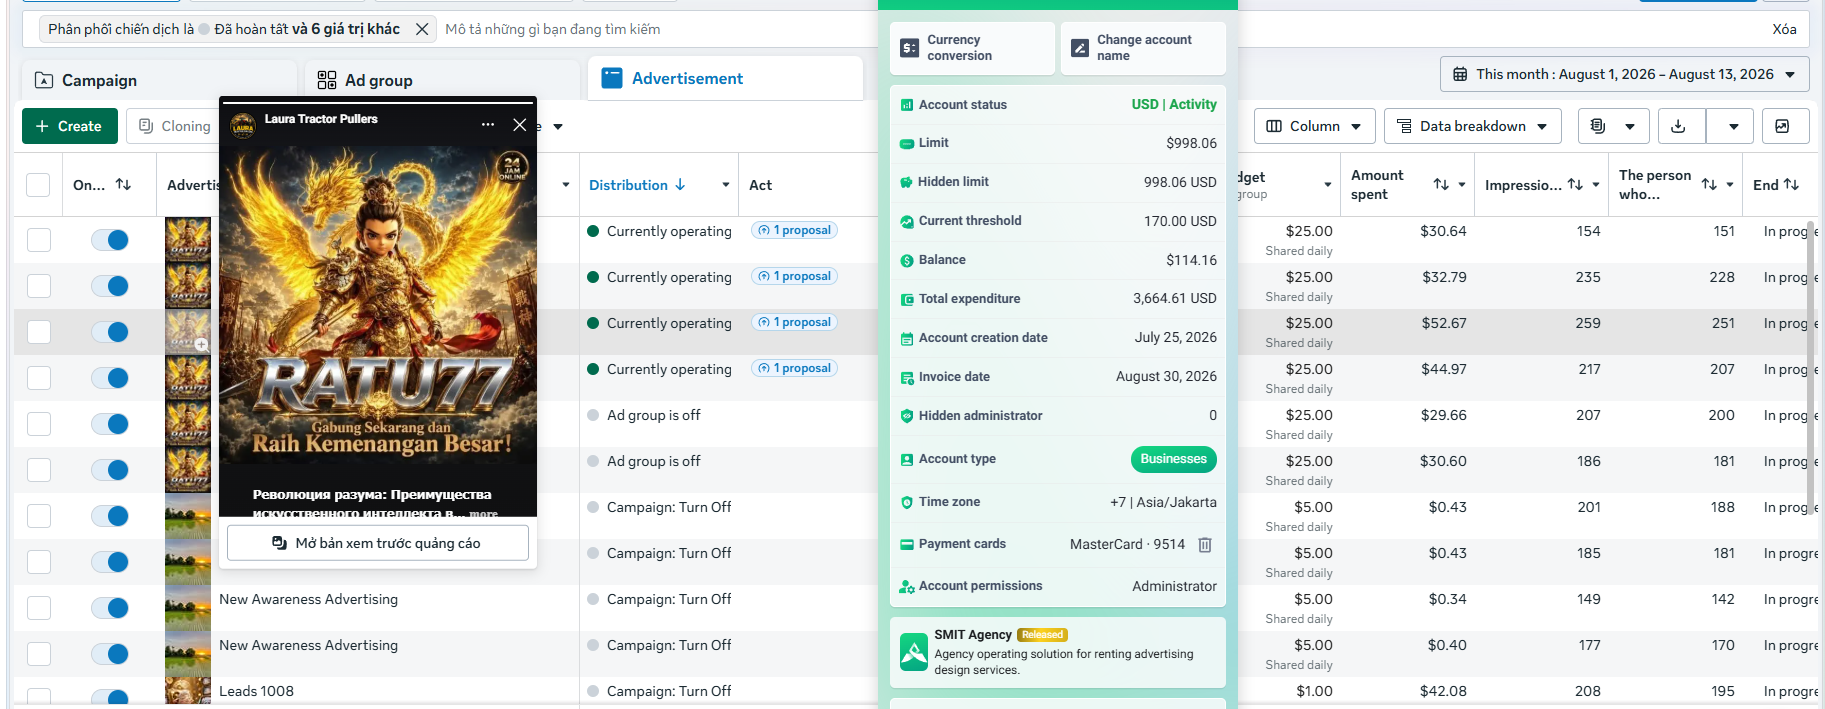
Task: Sort 'The person who' column arrows
Action: pyautogui.click(x=1709, y=184)
